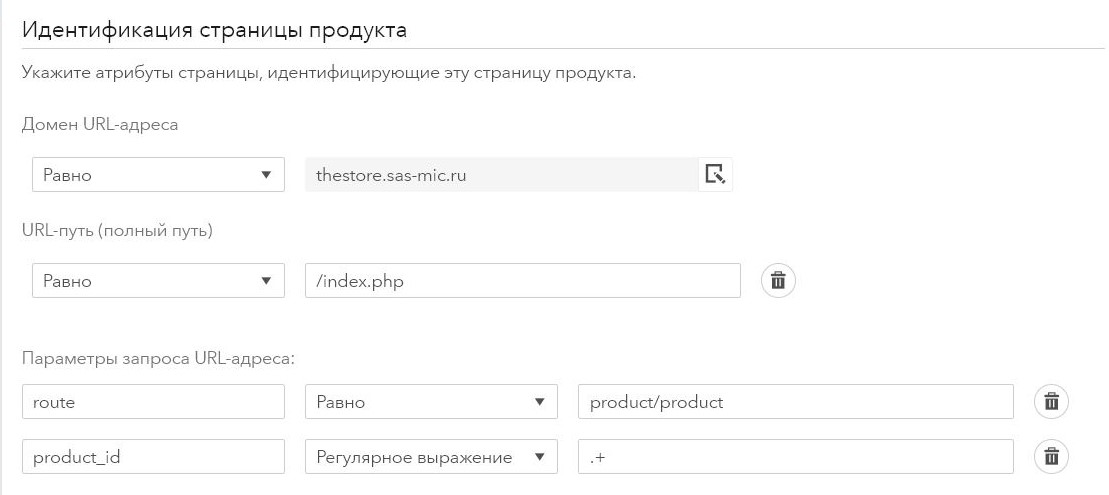Focus the /index.php path input
Viewport: 1109px width, 495px height.
click(x=522, y=281)
